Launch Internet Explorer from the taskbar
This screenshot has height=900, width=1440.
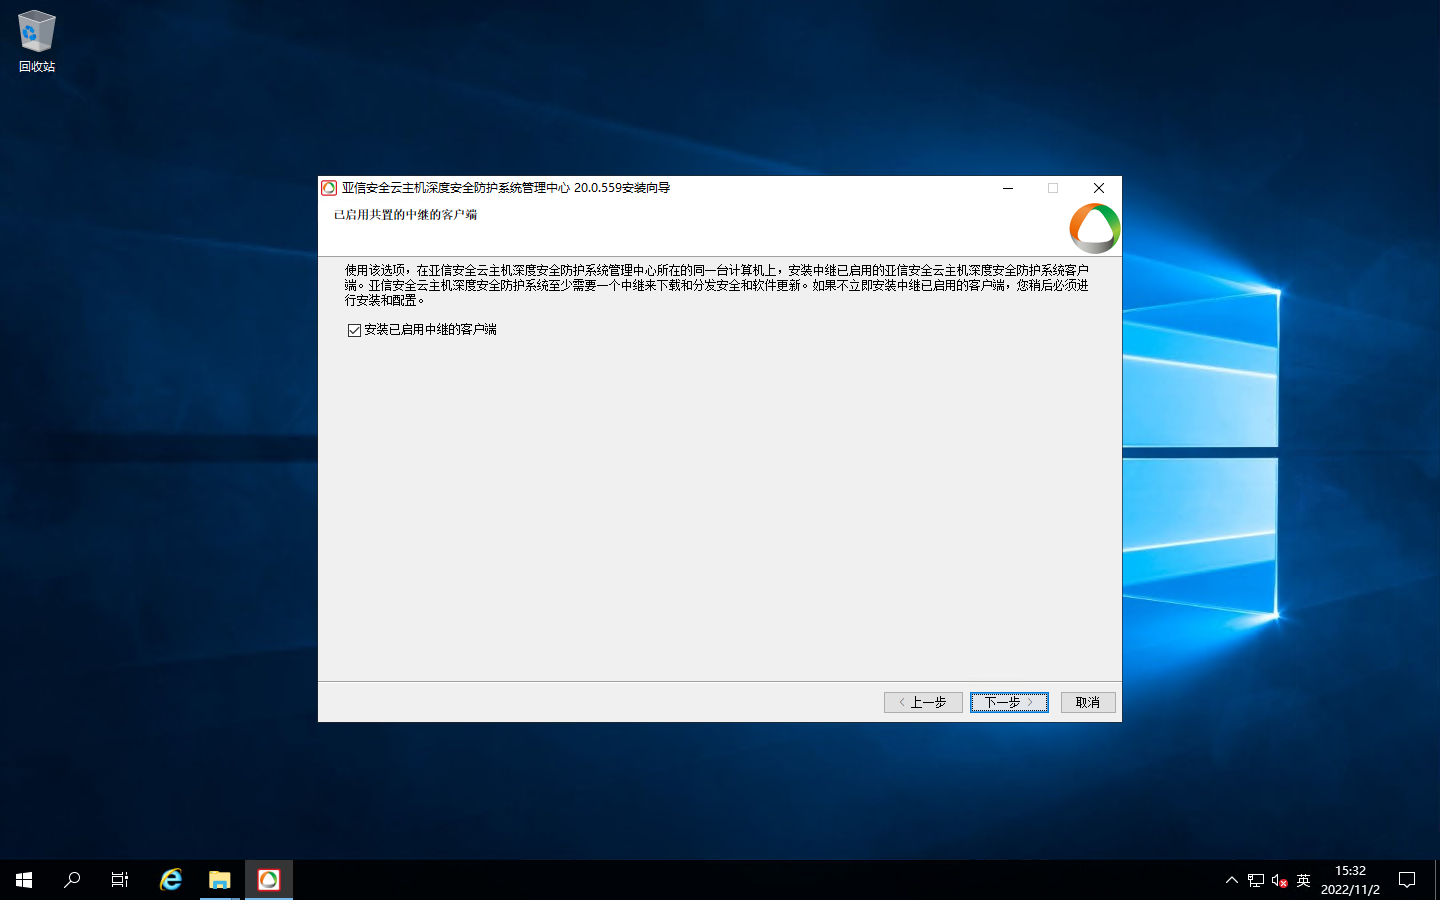[x=171, y=880]
